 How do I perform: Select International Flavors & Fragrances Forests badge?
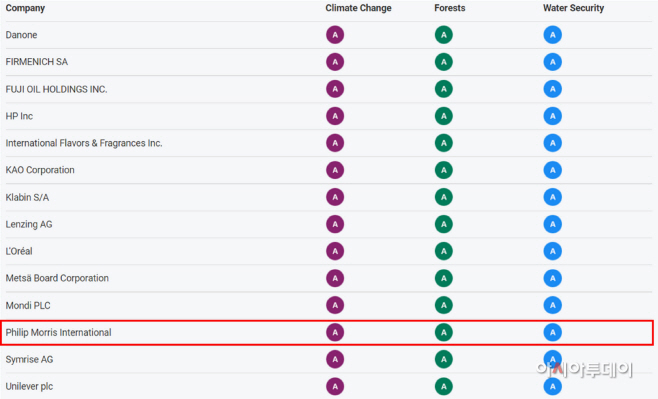point(444,143)
